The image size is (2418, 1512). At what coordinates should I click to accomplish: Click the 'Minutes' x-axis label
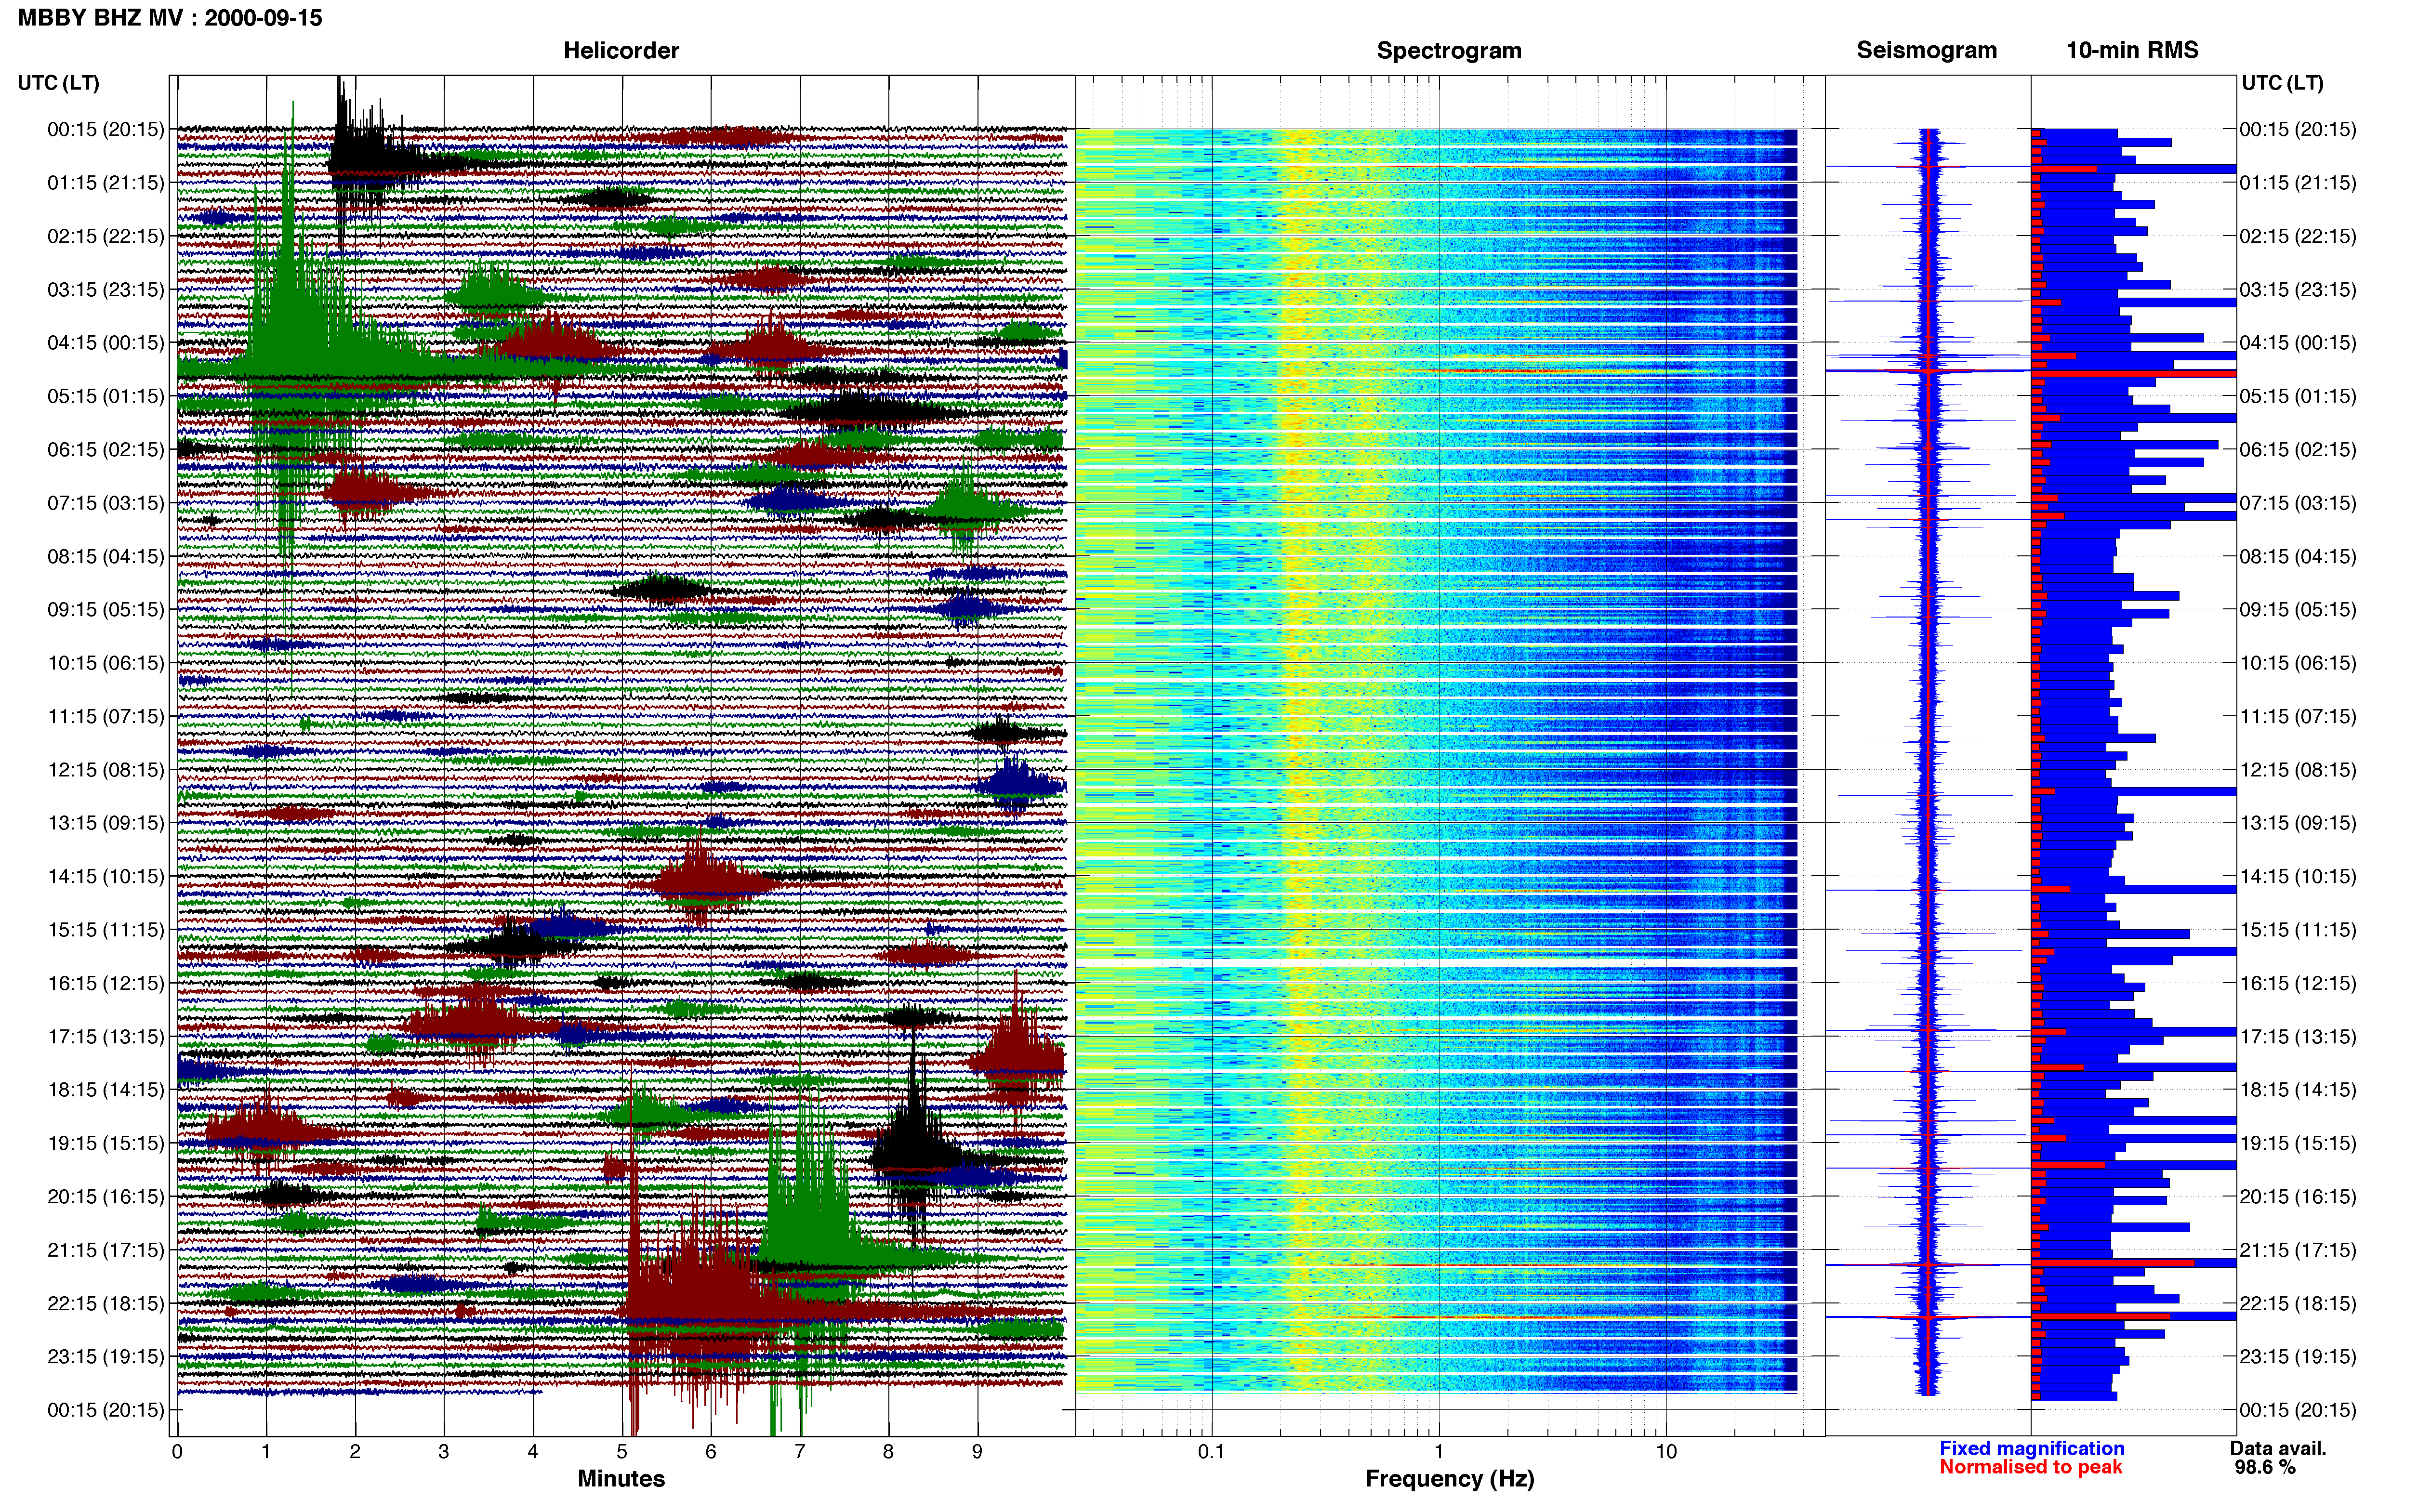pyautogui.click(x=621, y=1478)
